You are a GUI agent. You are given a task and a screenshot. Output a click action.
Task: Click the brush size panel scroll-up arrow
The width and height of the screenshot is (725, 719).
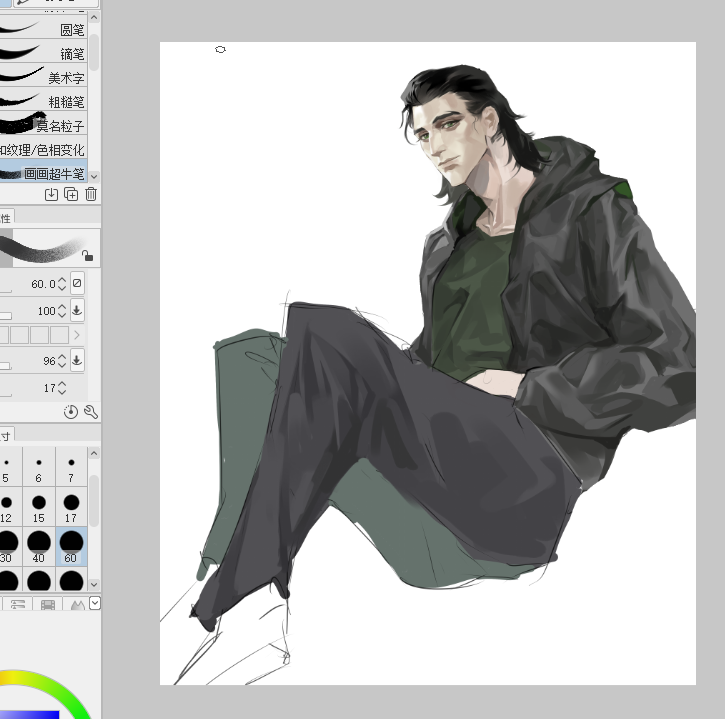click(94, 453)
